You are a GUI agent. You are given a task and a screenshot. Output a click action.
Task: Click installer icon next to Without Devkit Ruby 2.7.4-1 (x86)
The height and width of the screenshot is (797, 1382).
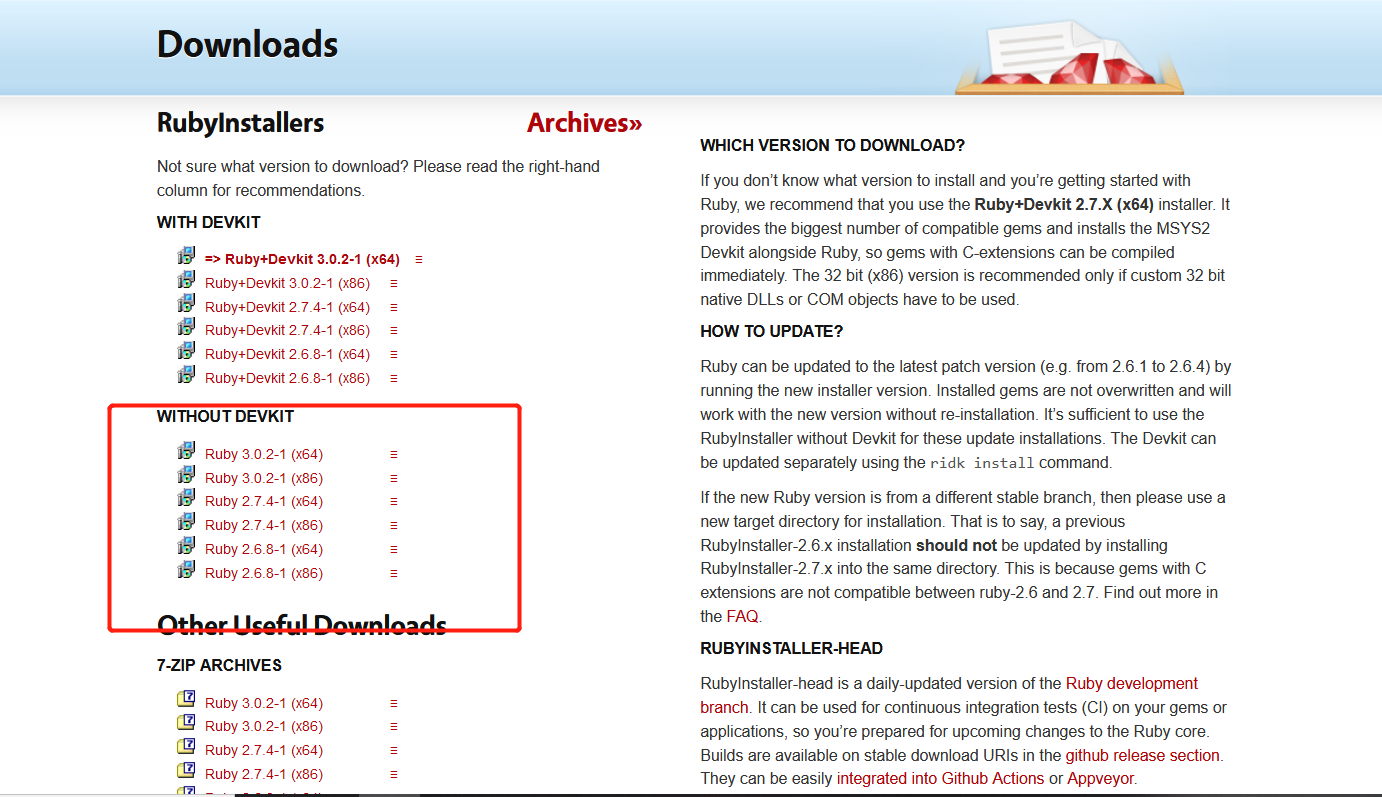186,522
